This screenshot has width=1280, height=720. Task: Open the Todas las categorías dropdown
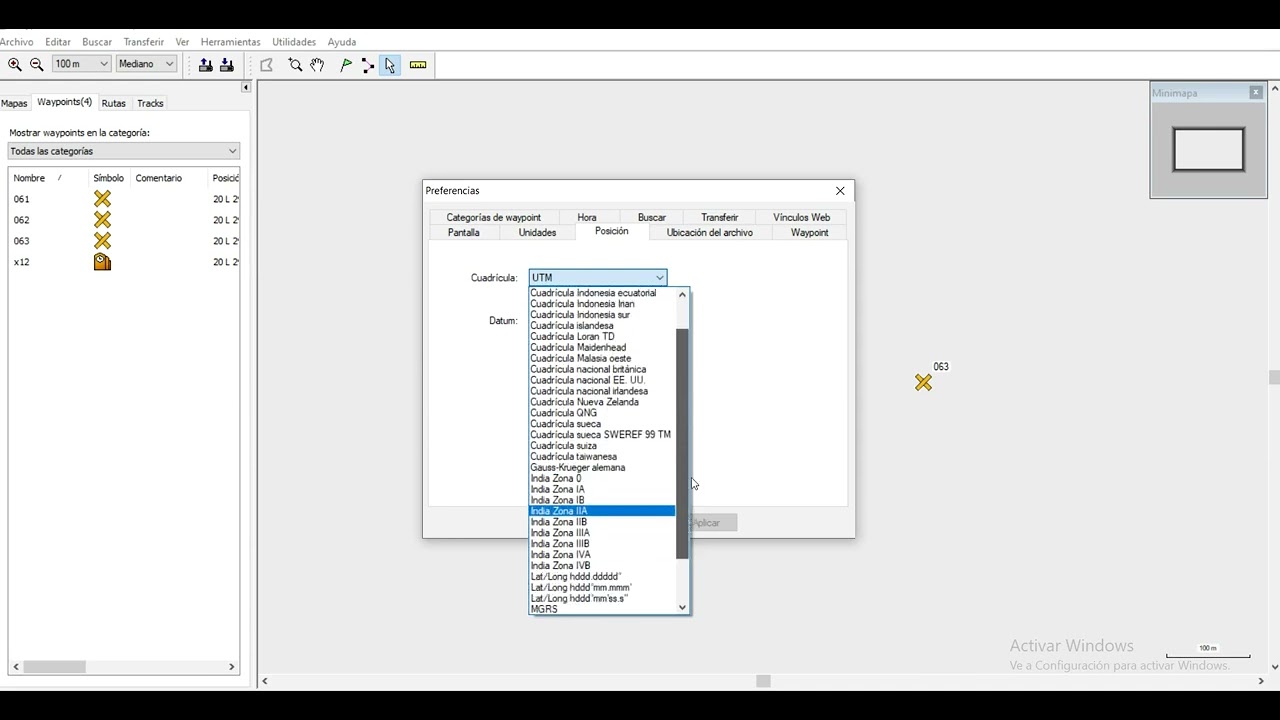click(124, 151)
